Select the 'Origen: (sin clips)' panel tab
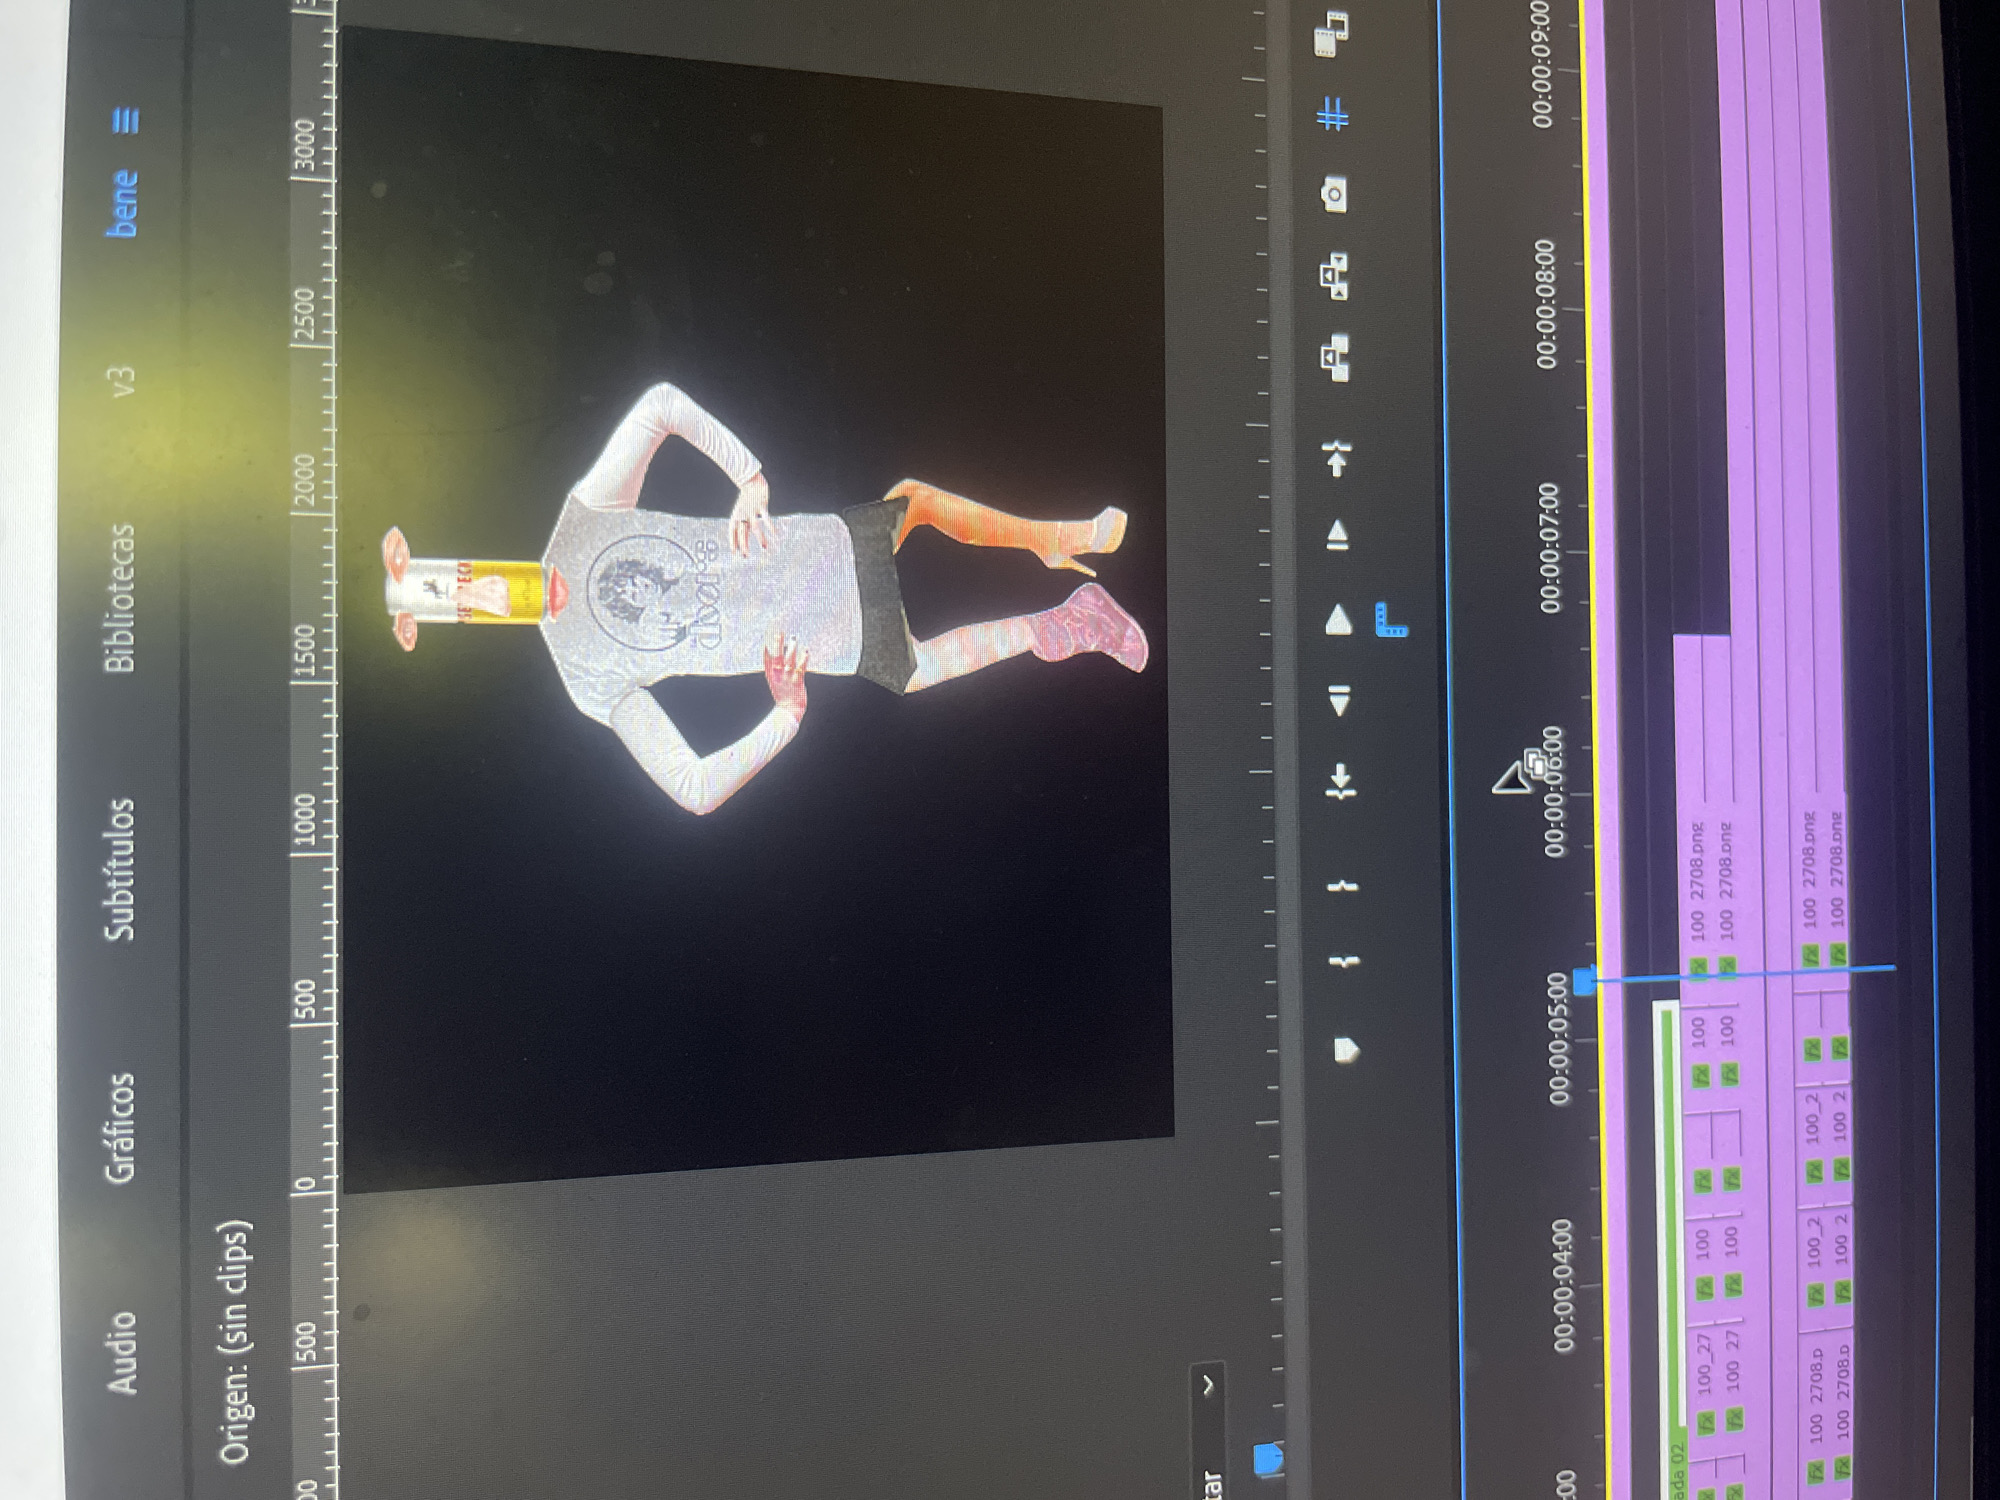Viewport: 2000px width, 1500px height. click(233, 1343)
